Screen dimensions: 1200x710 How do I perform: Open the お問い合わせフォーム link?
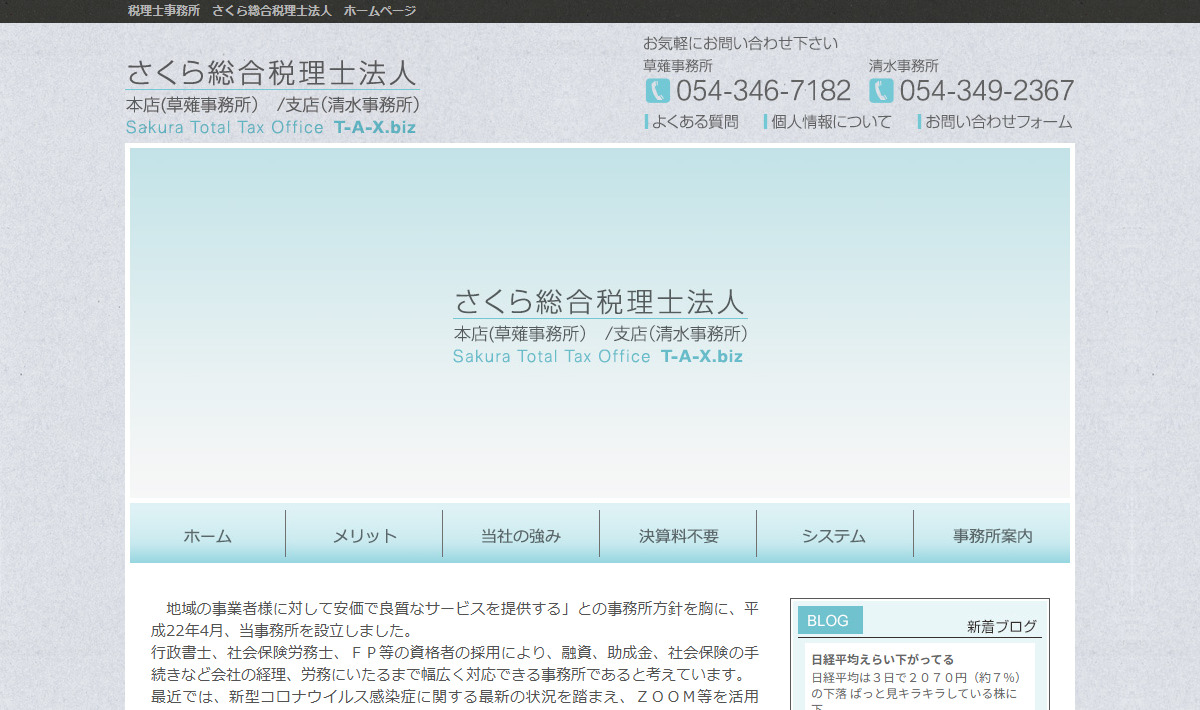pyautogui.click(x=997, y=122)
